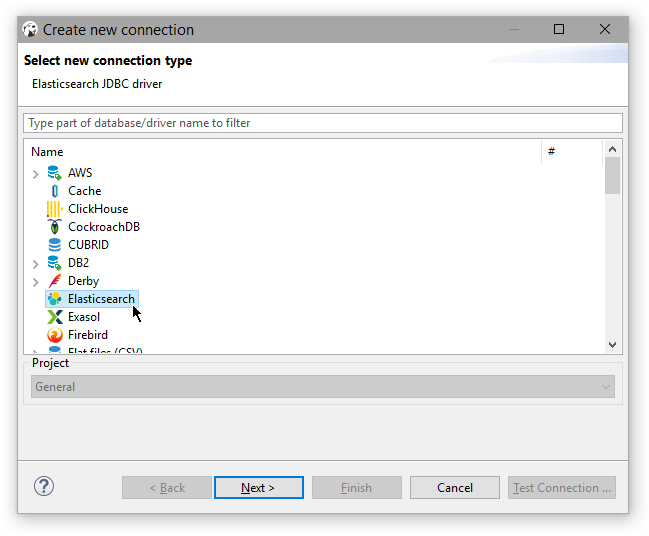
Task: Click the Next > button
Action: click(258, 488)
